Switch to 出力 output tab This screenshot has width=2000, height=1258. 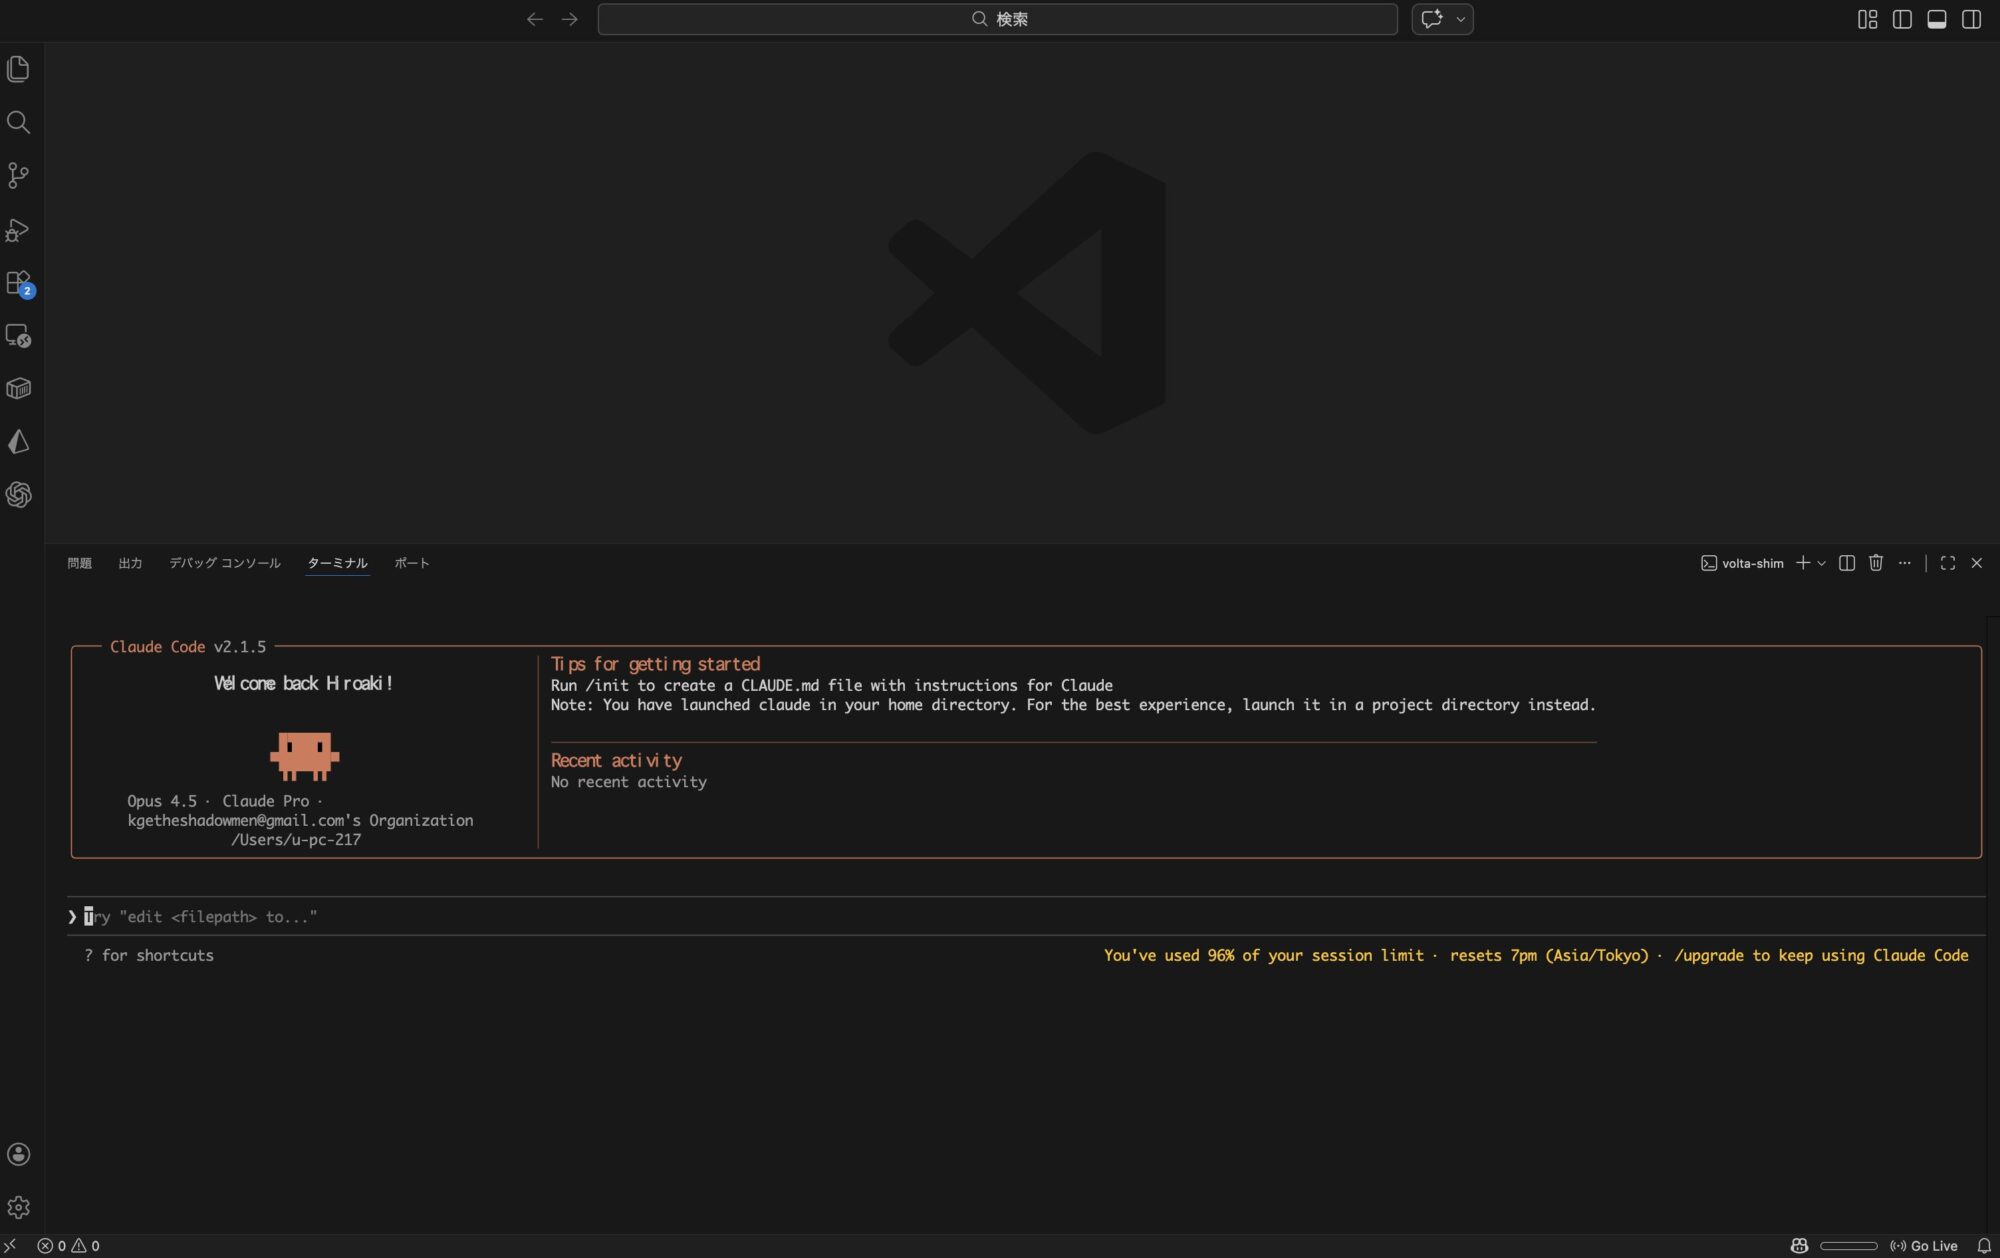(130, 563)
